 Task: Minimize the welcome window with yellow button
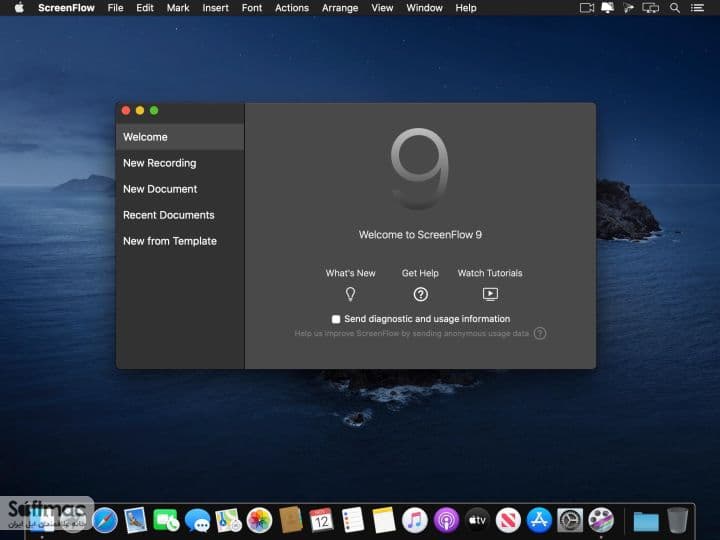coord(140,111)
